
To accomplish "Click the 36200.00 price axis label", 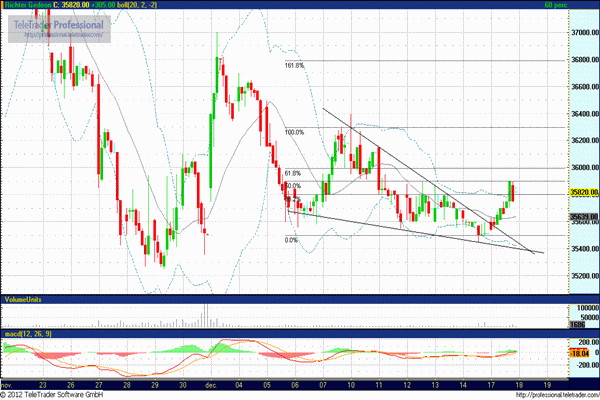I will click(585, 140).
